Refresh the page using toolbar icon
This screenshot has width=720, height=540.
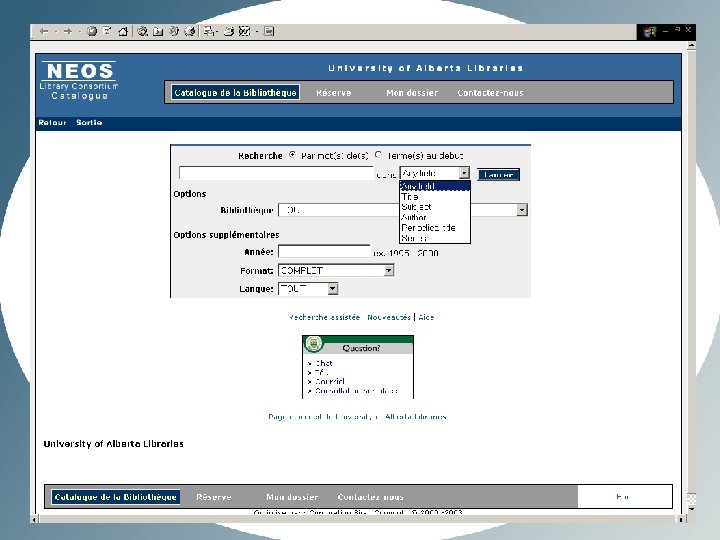tap(107, 31)
